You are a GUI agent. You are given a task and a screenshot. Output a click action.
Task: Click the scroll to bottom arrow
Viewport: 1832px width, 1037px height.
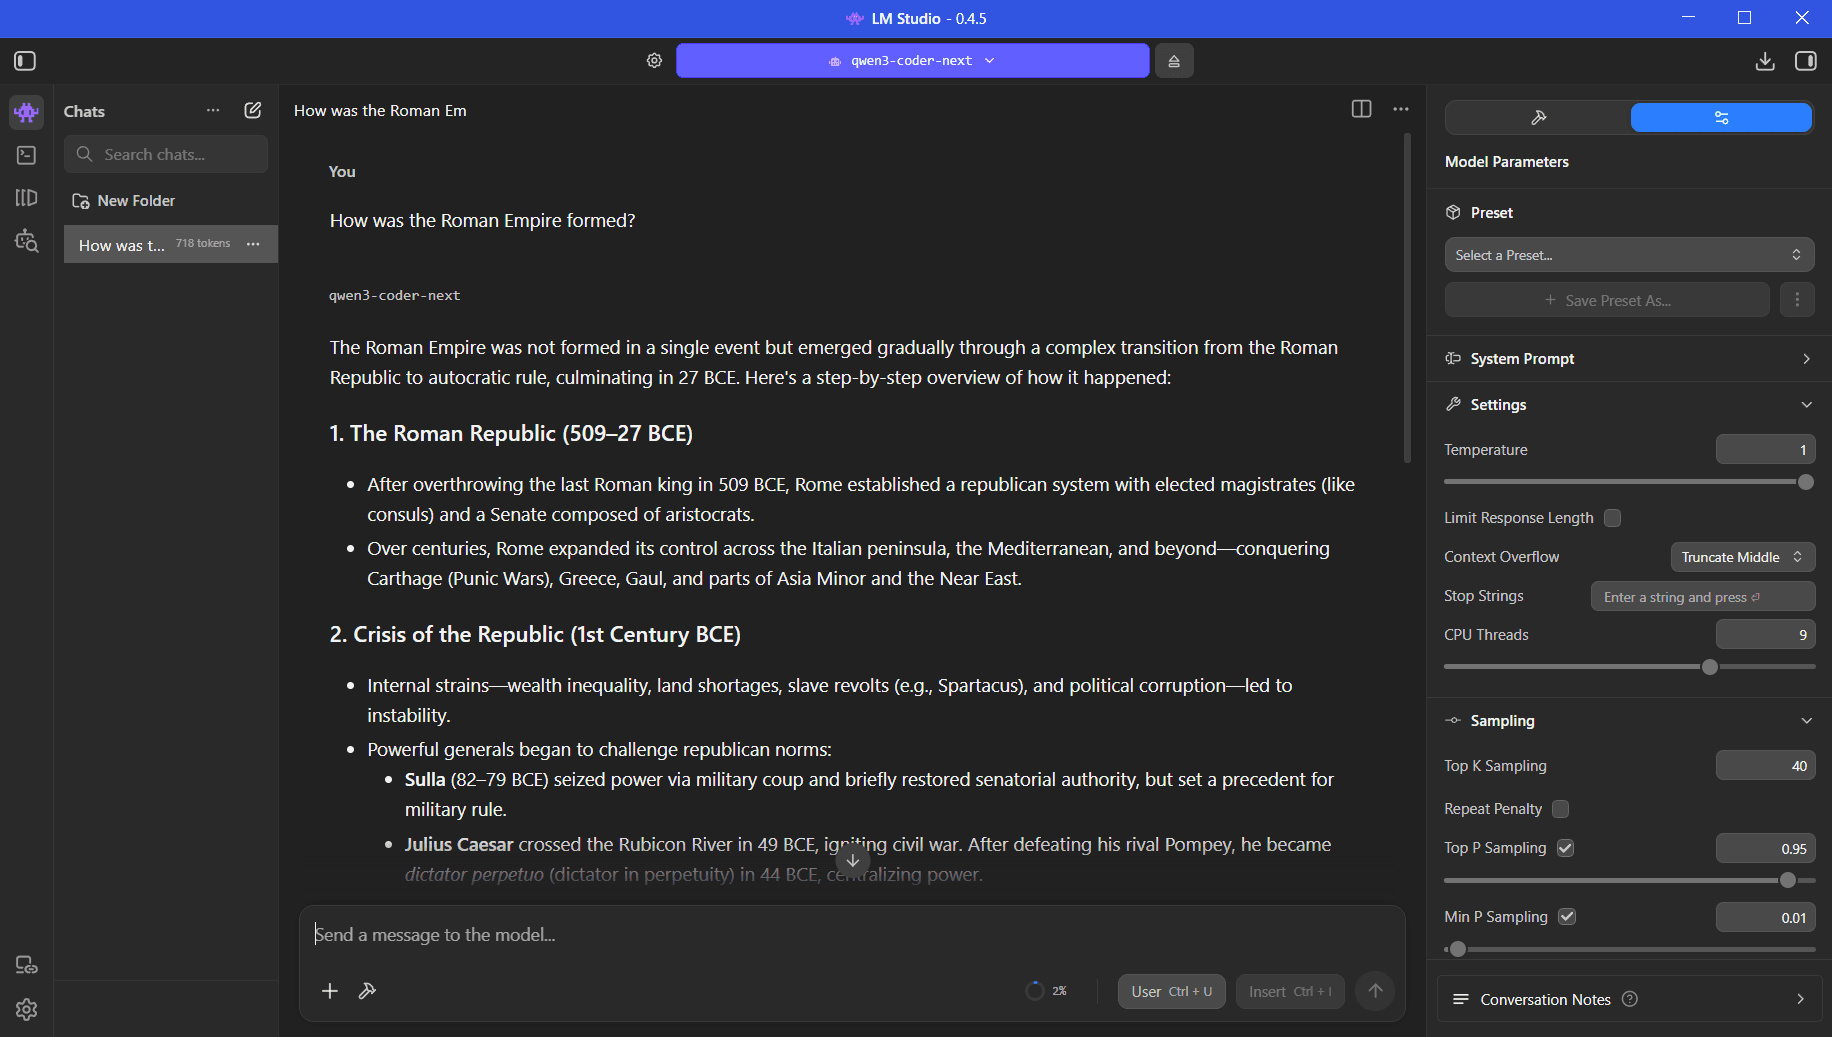[853, 860]
